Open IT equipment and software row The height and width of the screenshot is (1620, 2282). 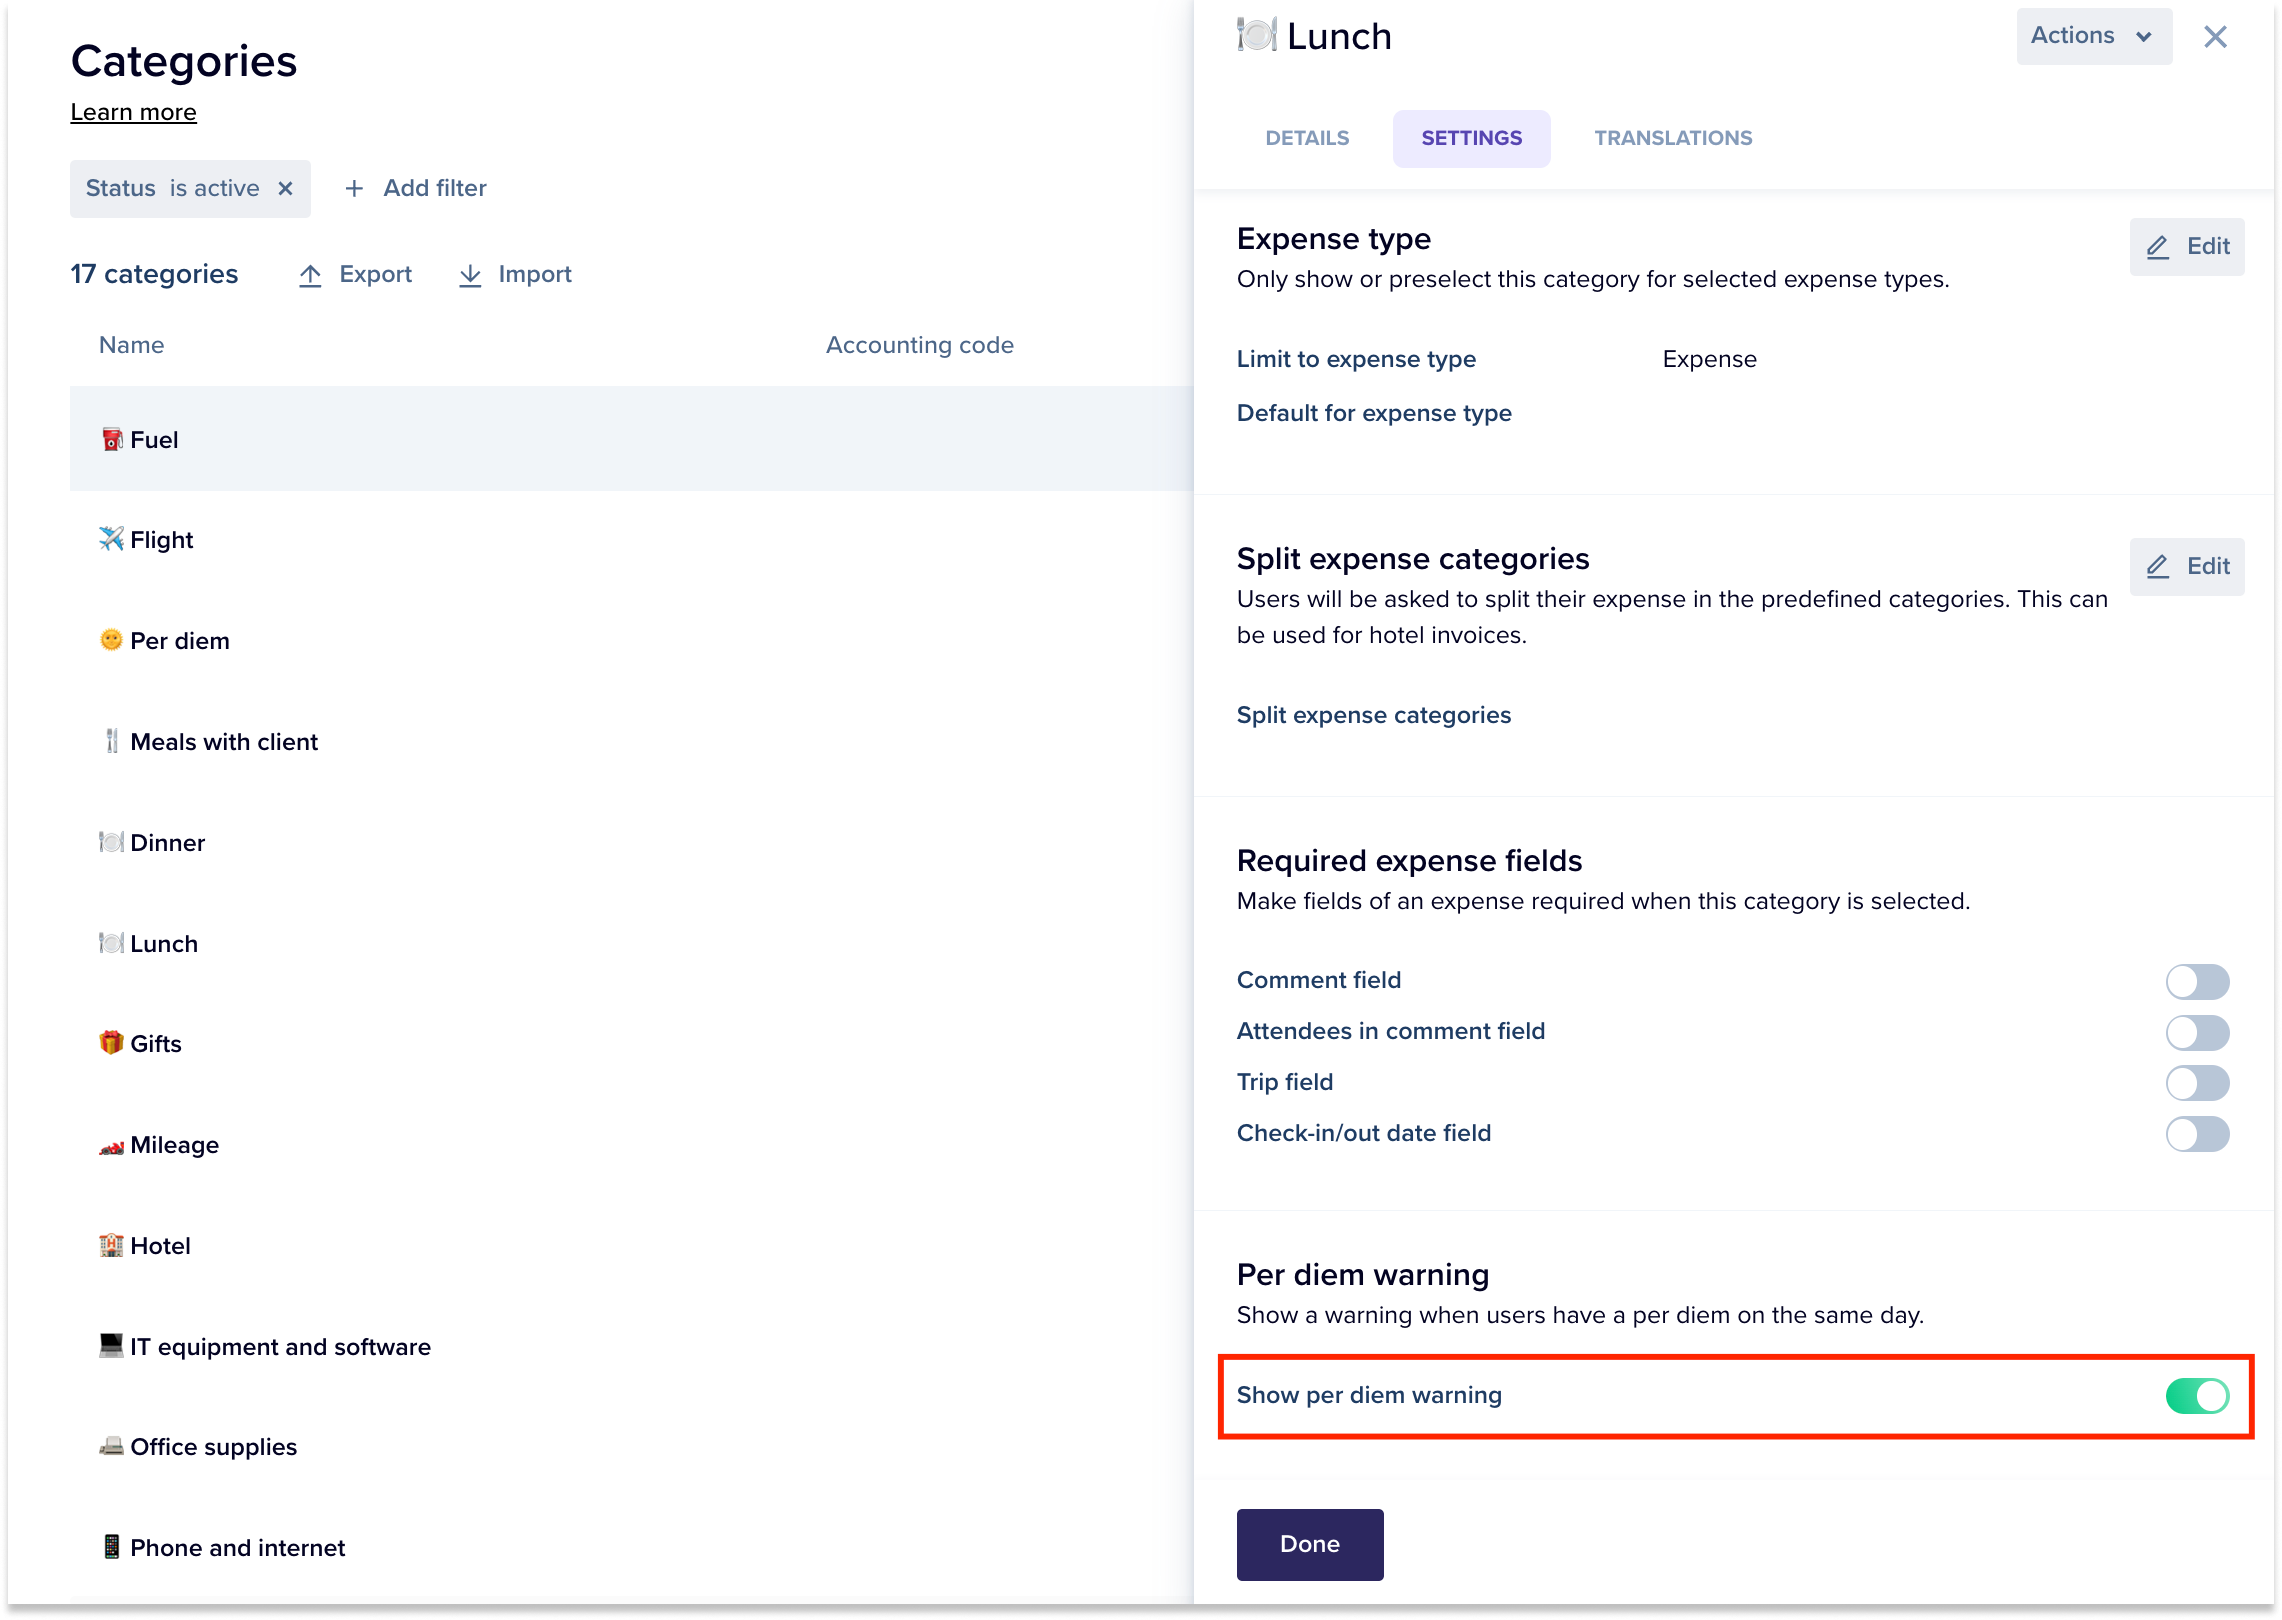coord(631,1347)
